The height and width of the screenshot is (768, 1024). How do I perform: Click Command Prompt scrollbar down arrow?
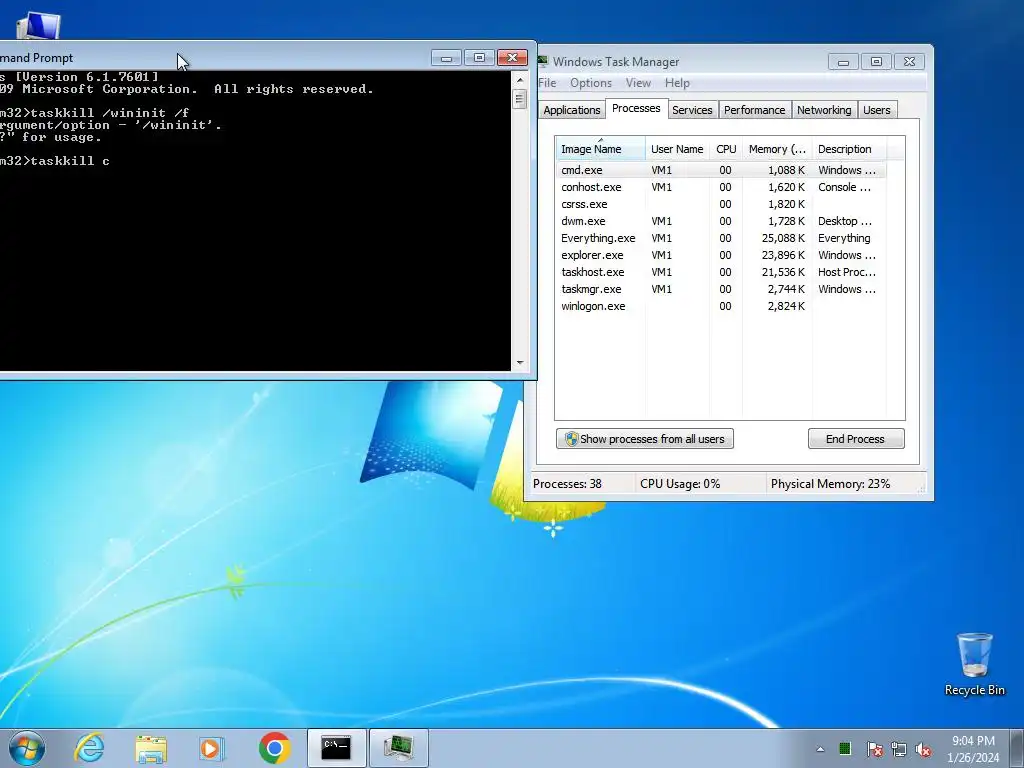tap(520, 362)
